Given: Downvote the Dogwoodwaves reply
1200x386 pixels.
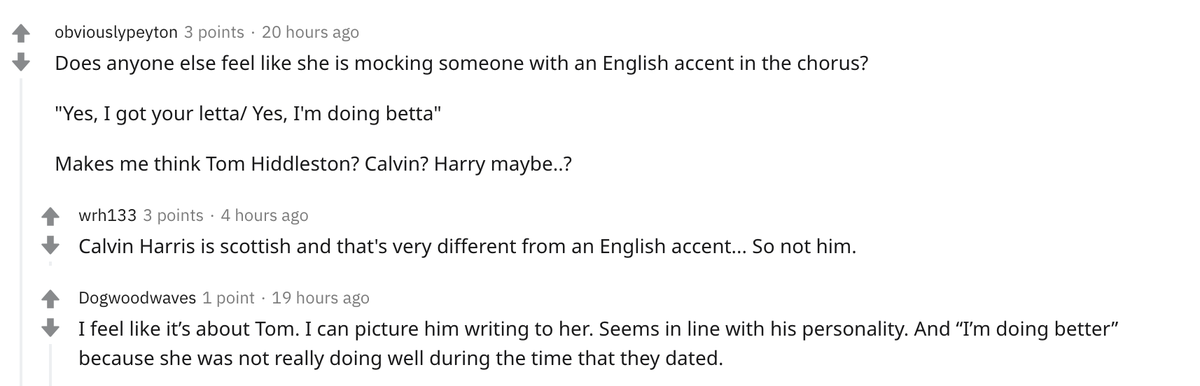Looking at the screenshot, I should (x=48, y=327).
